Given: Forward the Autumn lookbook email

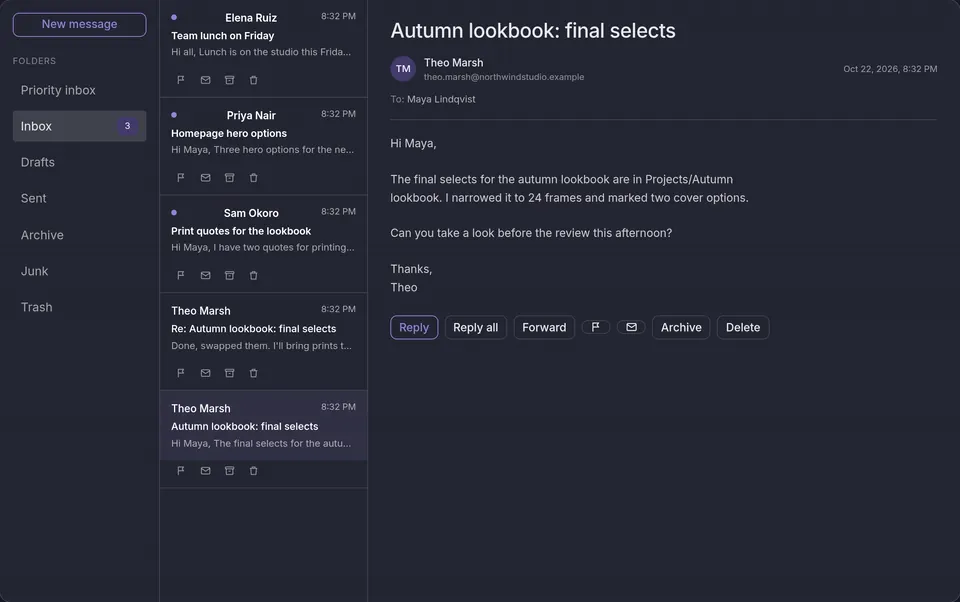Looking at the screenshot, I should pos(544,327).
